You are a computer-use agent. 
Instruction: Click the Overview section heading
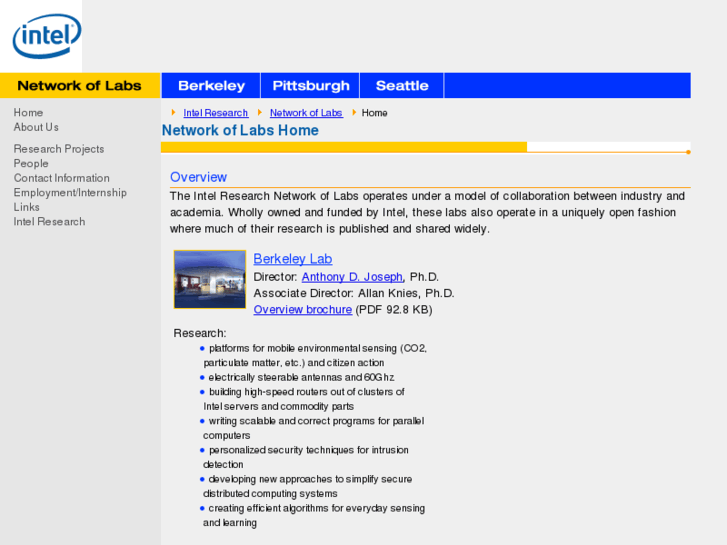tap(198, 177)
